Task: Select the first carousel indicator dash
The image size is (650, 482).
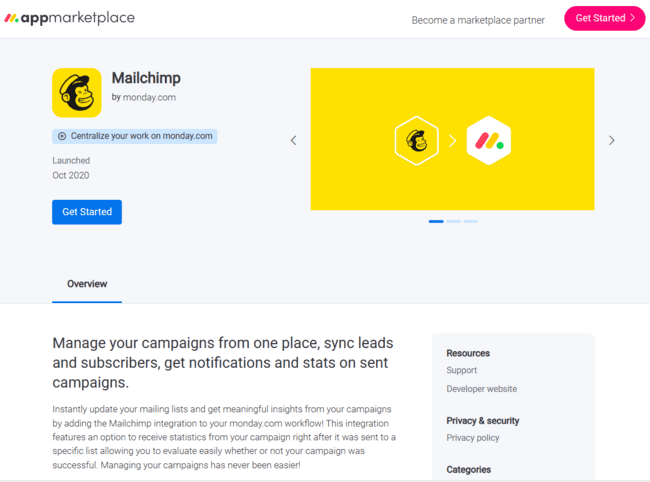Action: [x=436, y=221]
